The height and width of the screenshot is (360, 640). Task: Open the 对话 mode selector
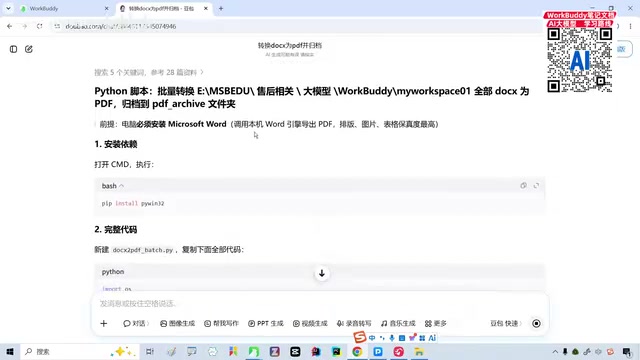pyautogui.click(x=136, y=324)
